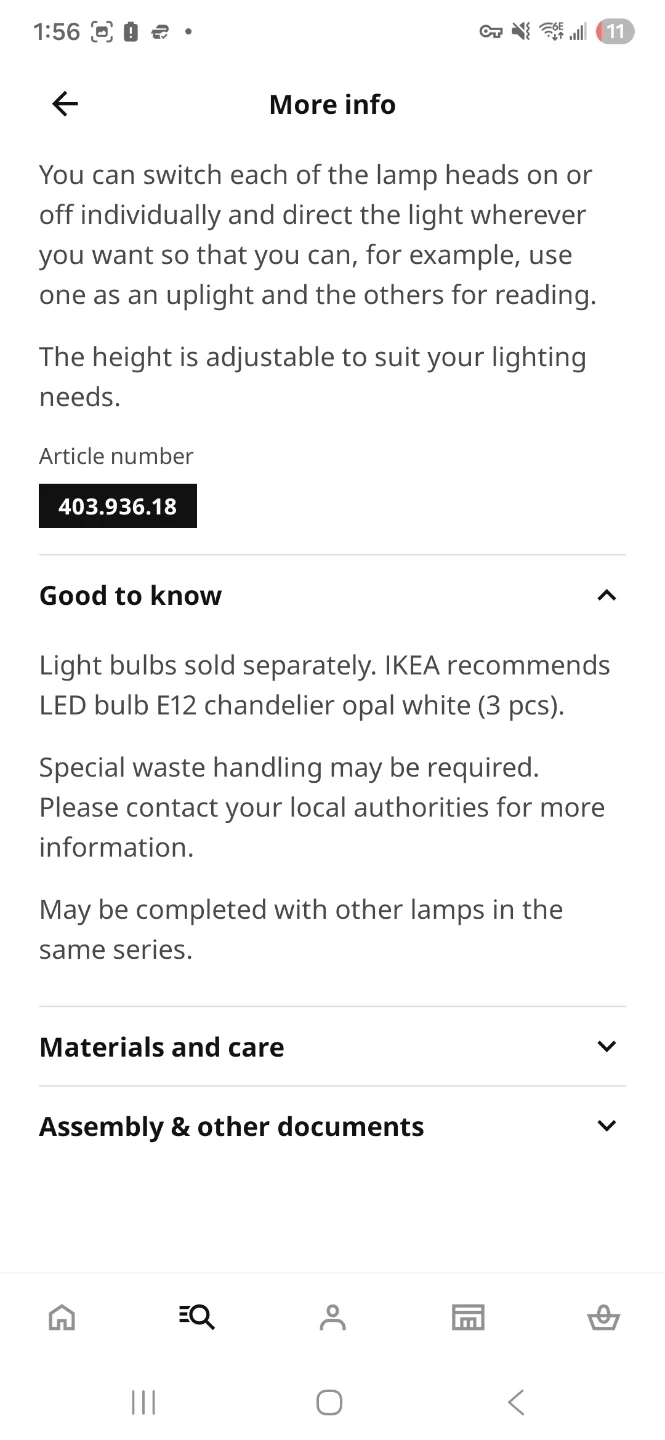Expand Assembly & other documents chevron
The image size is (665, 1440).
[606, 1127]
